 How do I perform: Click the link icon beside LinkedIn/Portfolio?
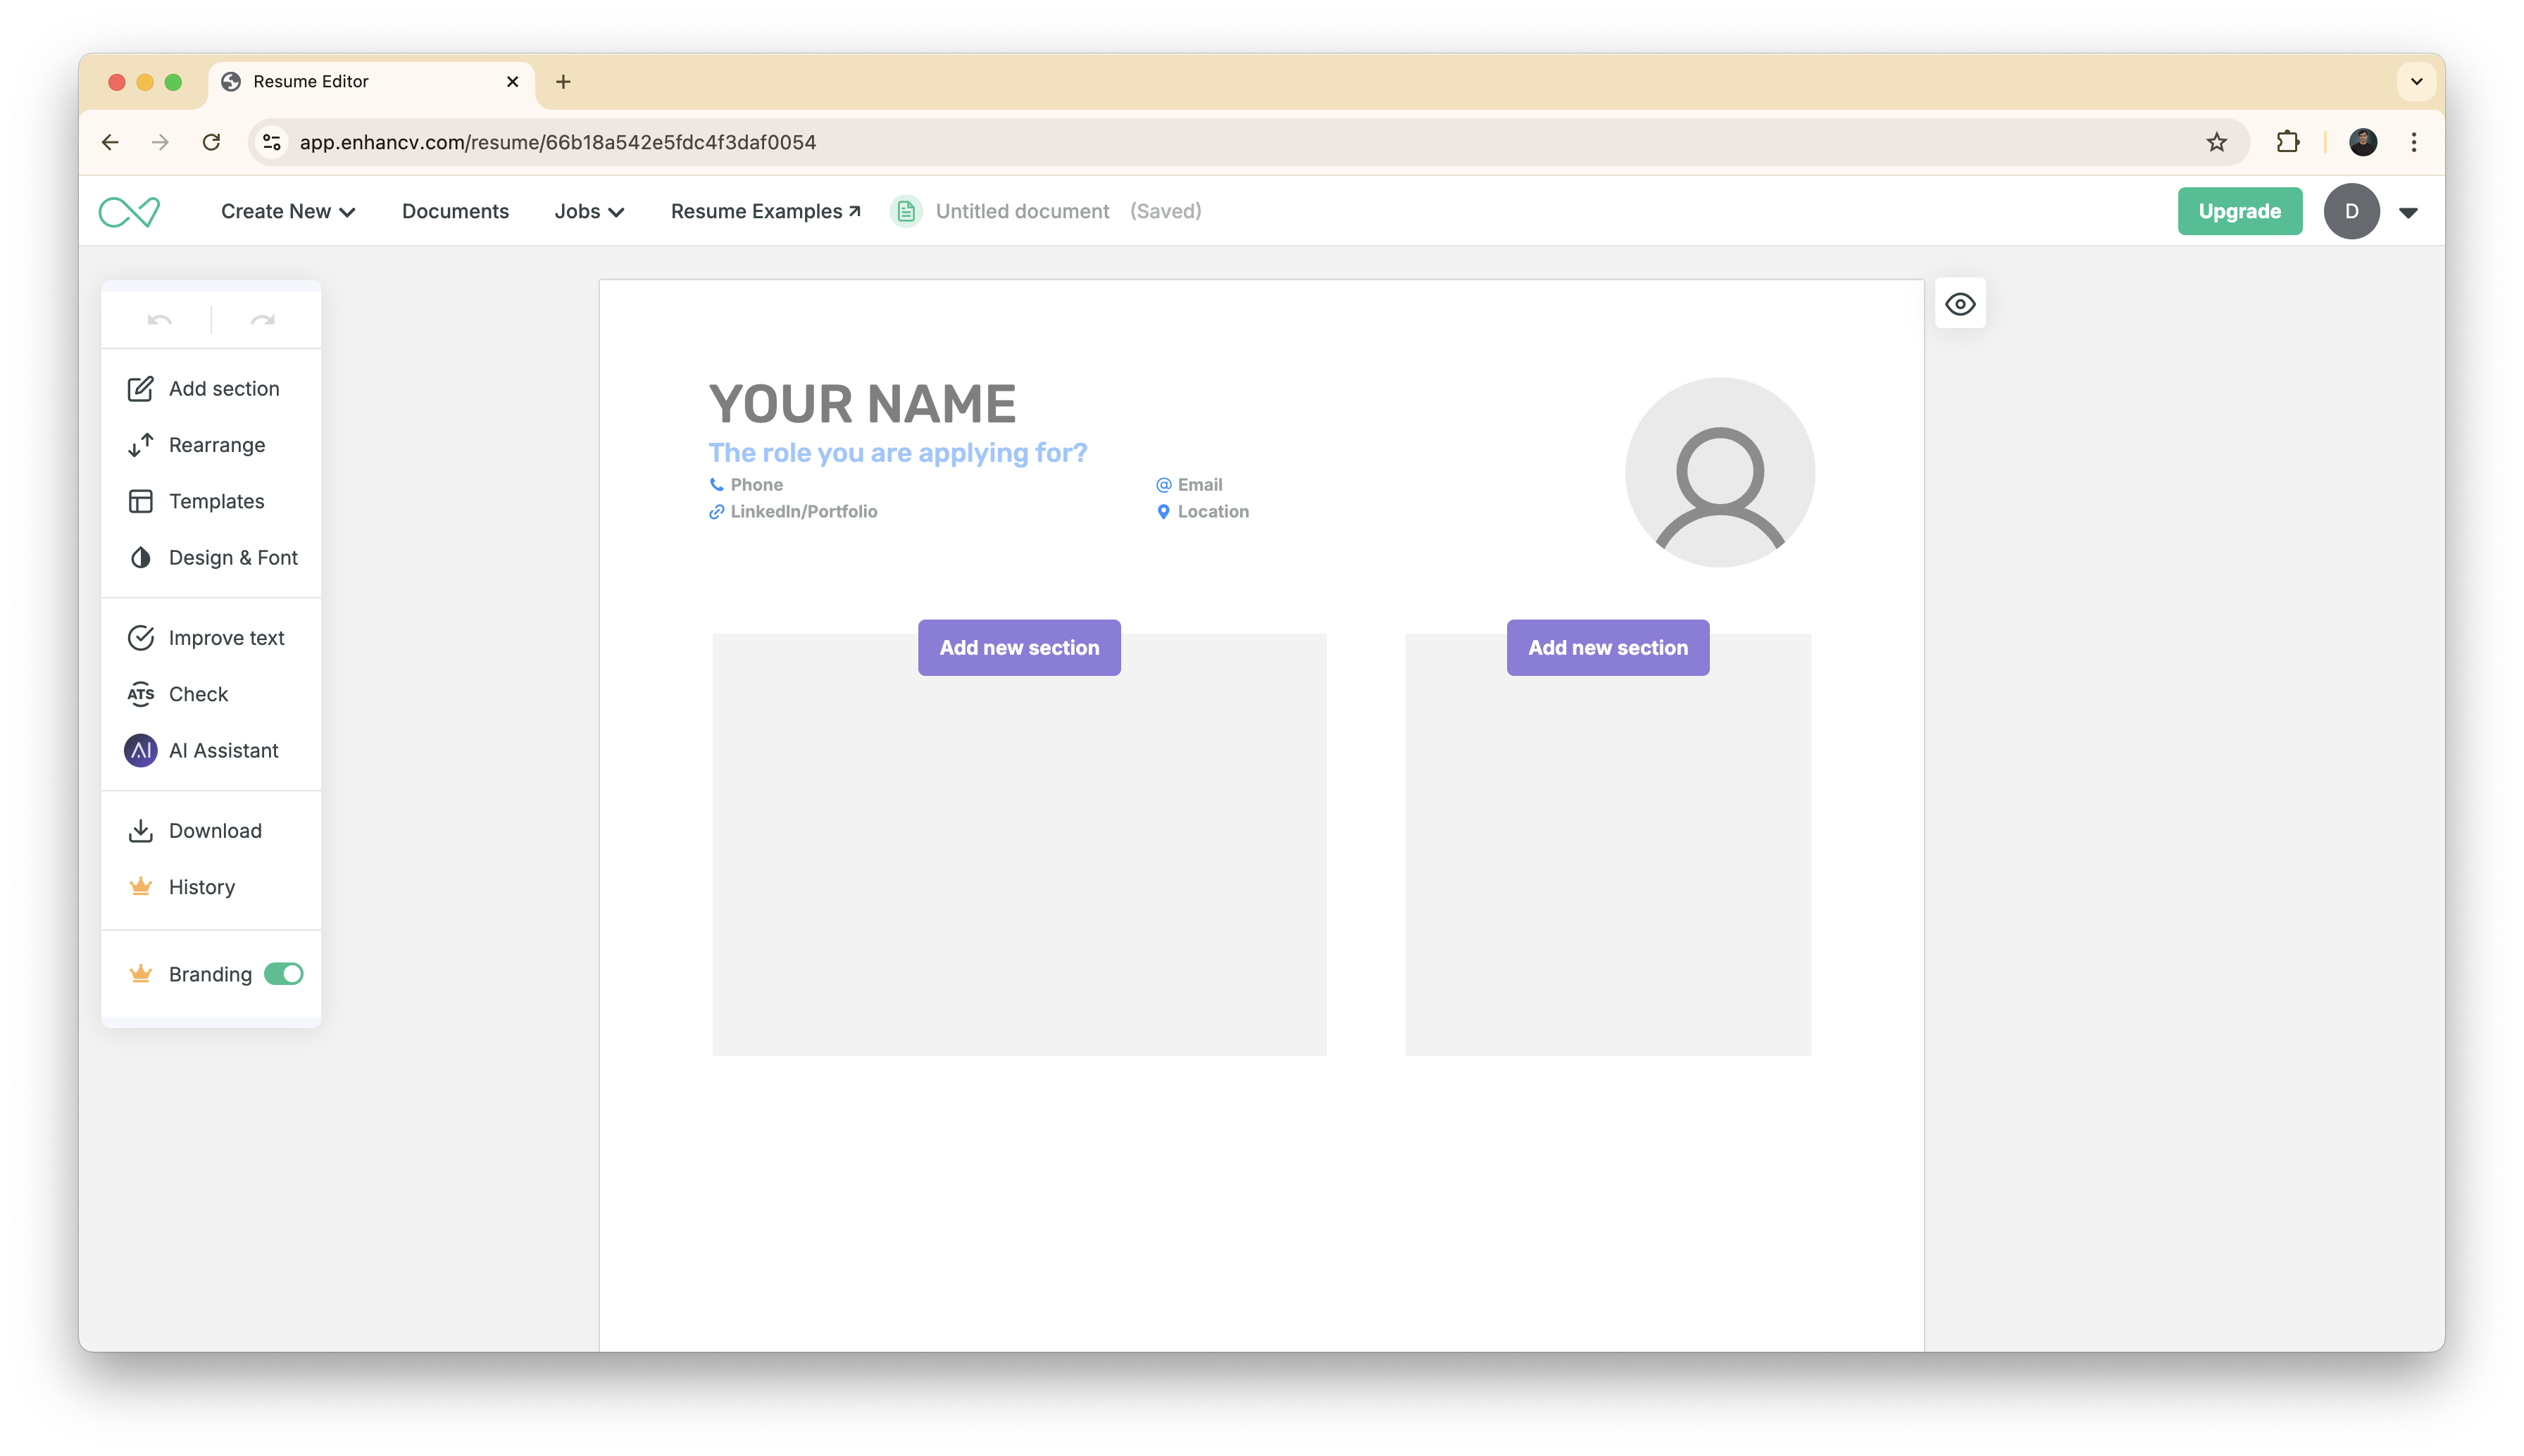pos(716,511)
